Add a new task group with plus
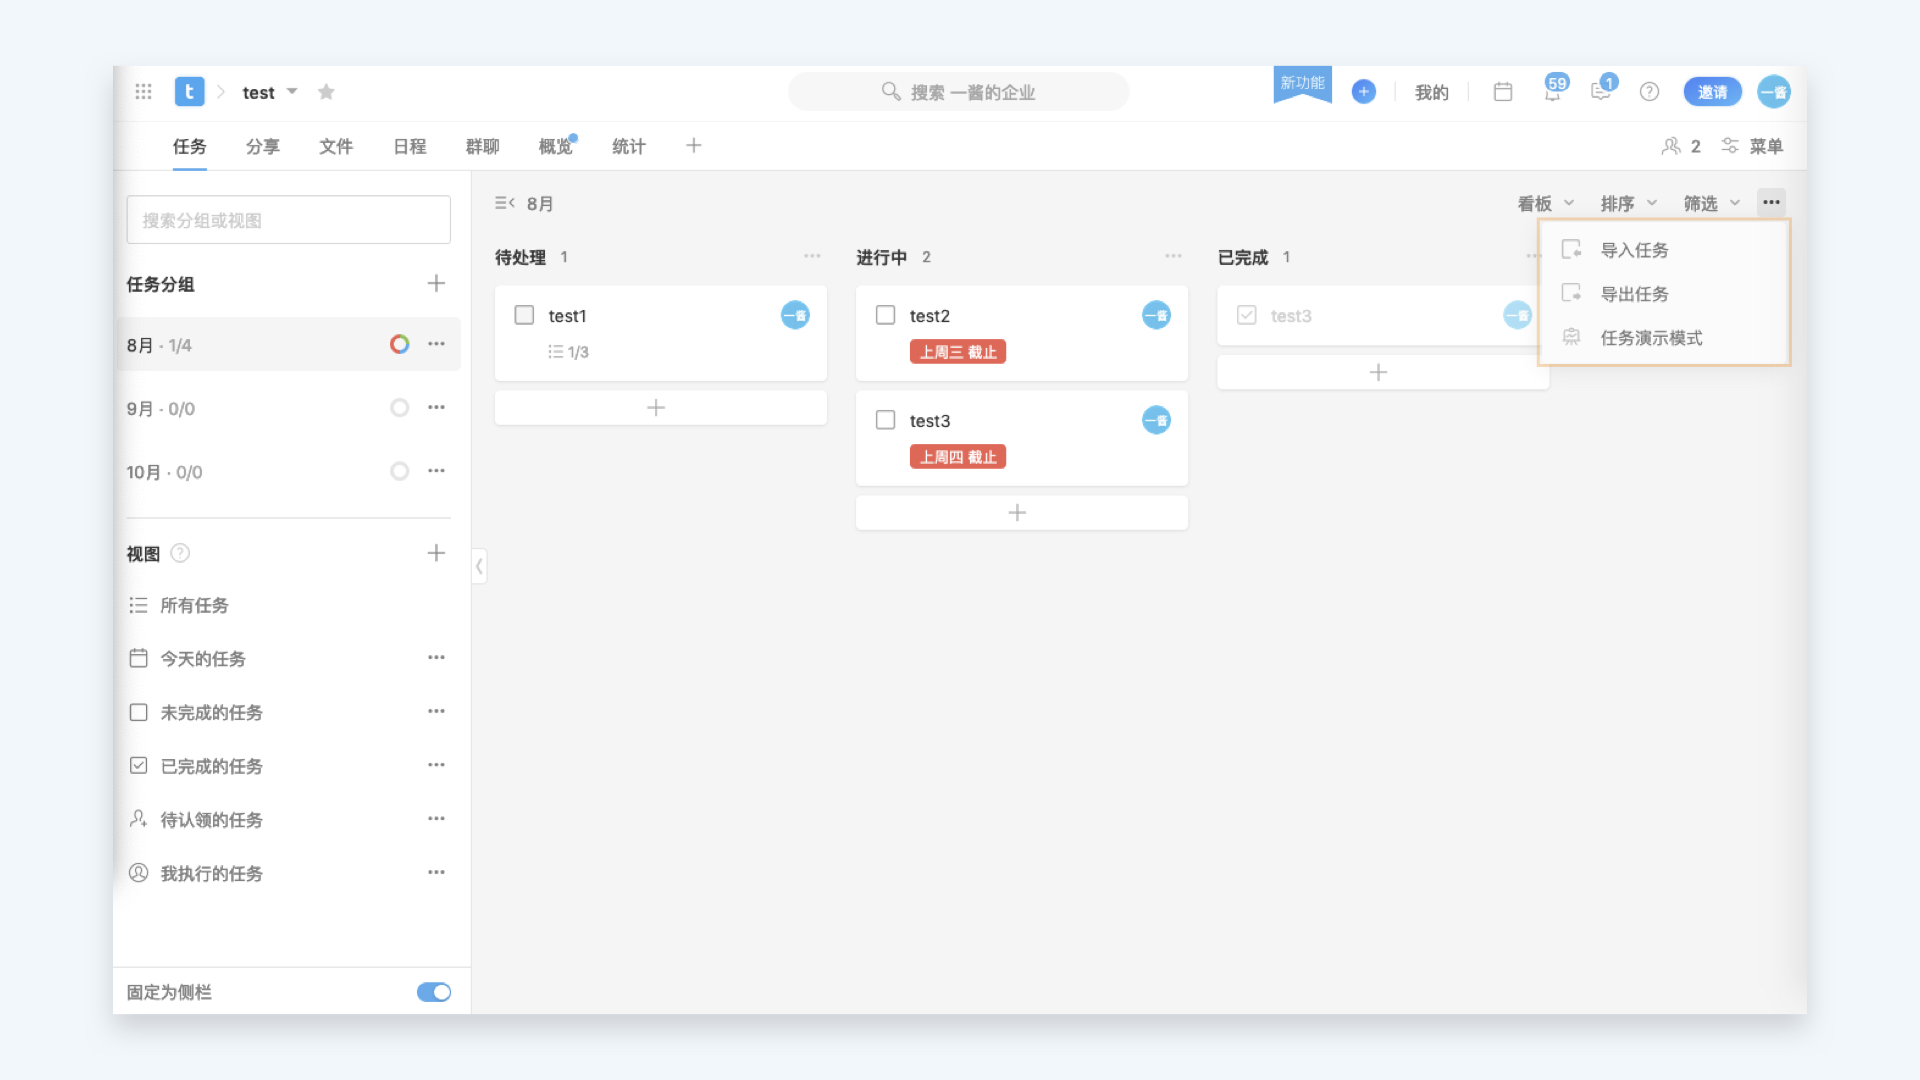 coord(436,284)
